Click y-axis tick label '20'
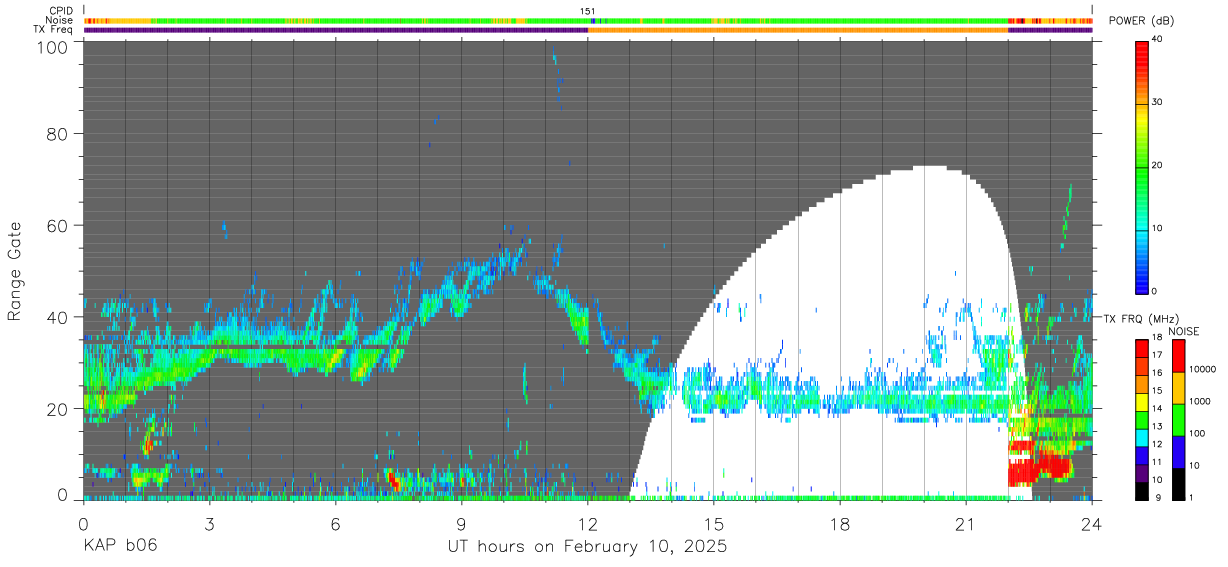Image resolution: width=1228 pixels, height=567 pixels. (x=58, y=408)
